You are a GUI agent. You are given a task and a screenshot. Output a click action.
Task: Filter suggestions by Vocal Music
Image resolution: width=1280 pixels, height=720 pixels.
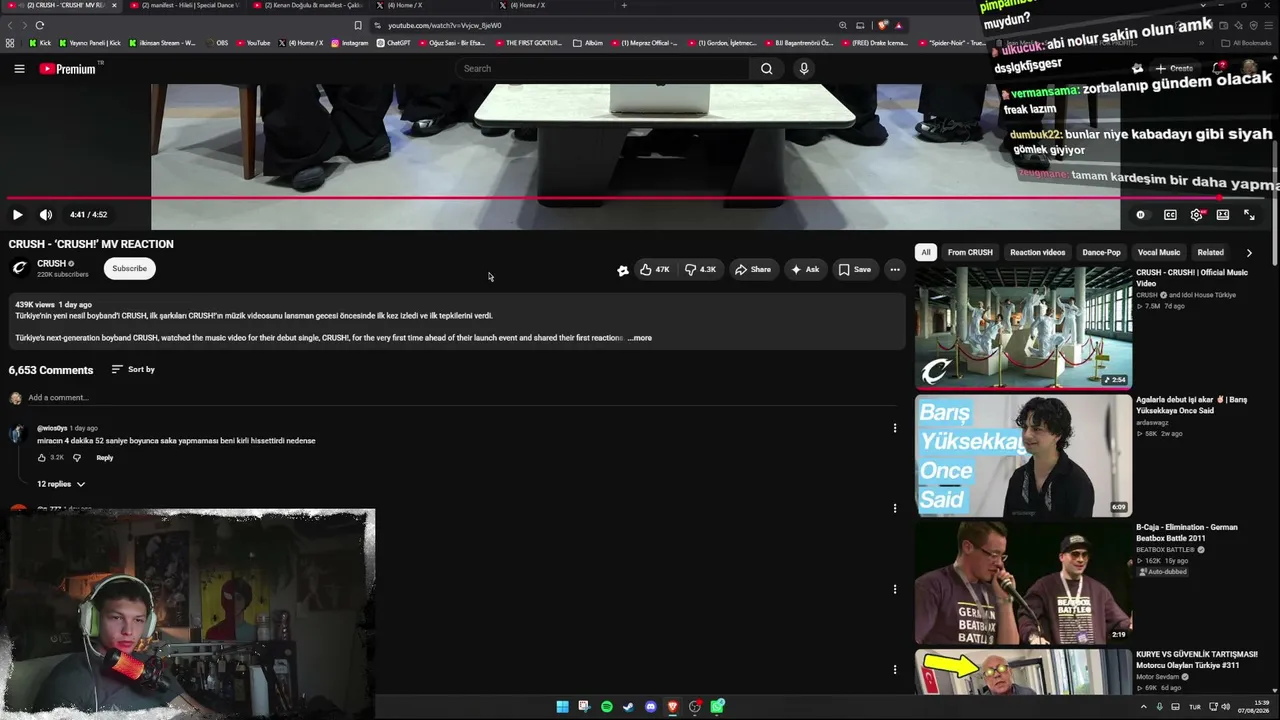click(x=1159, y=252)
